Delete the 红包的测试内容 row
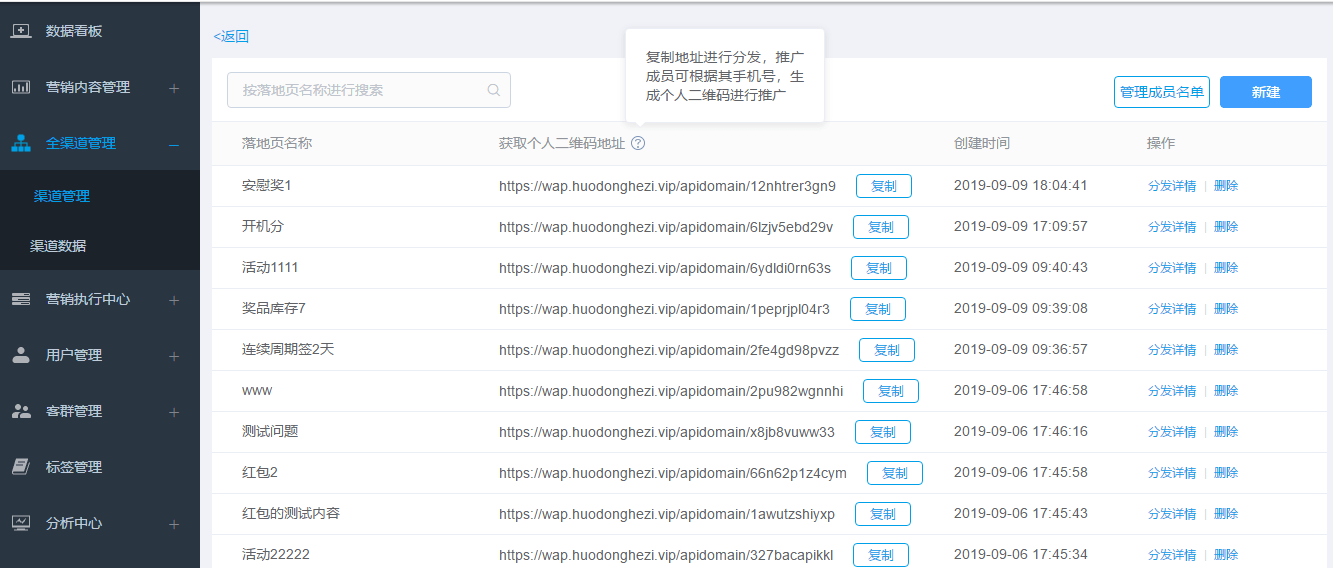The image size is (1333, 569). 1226,514
